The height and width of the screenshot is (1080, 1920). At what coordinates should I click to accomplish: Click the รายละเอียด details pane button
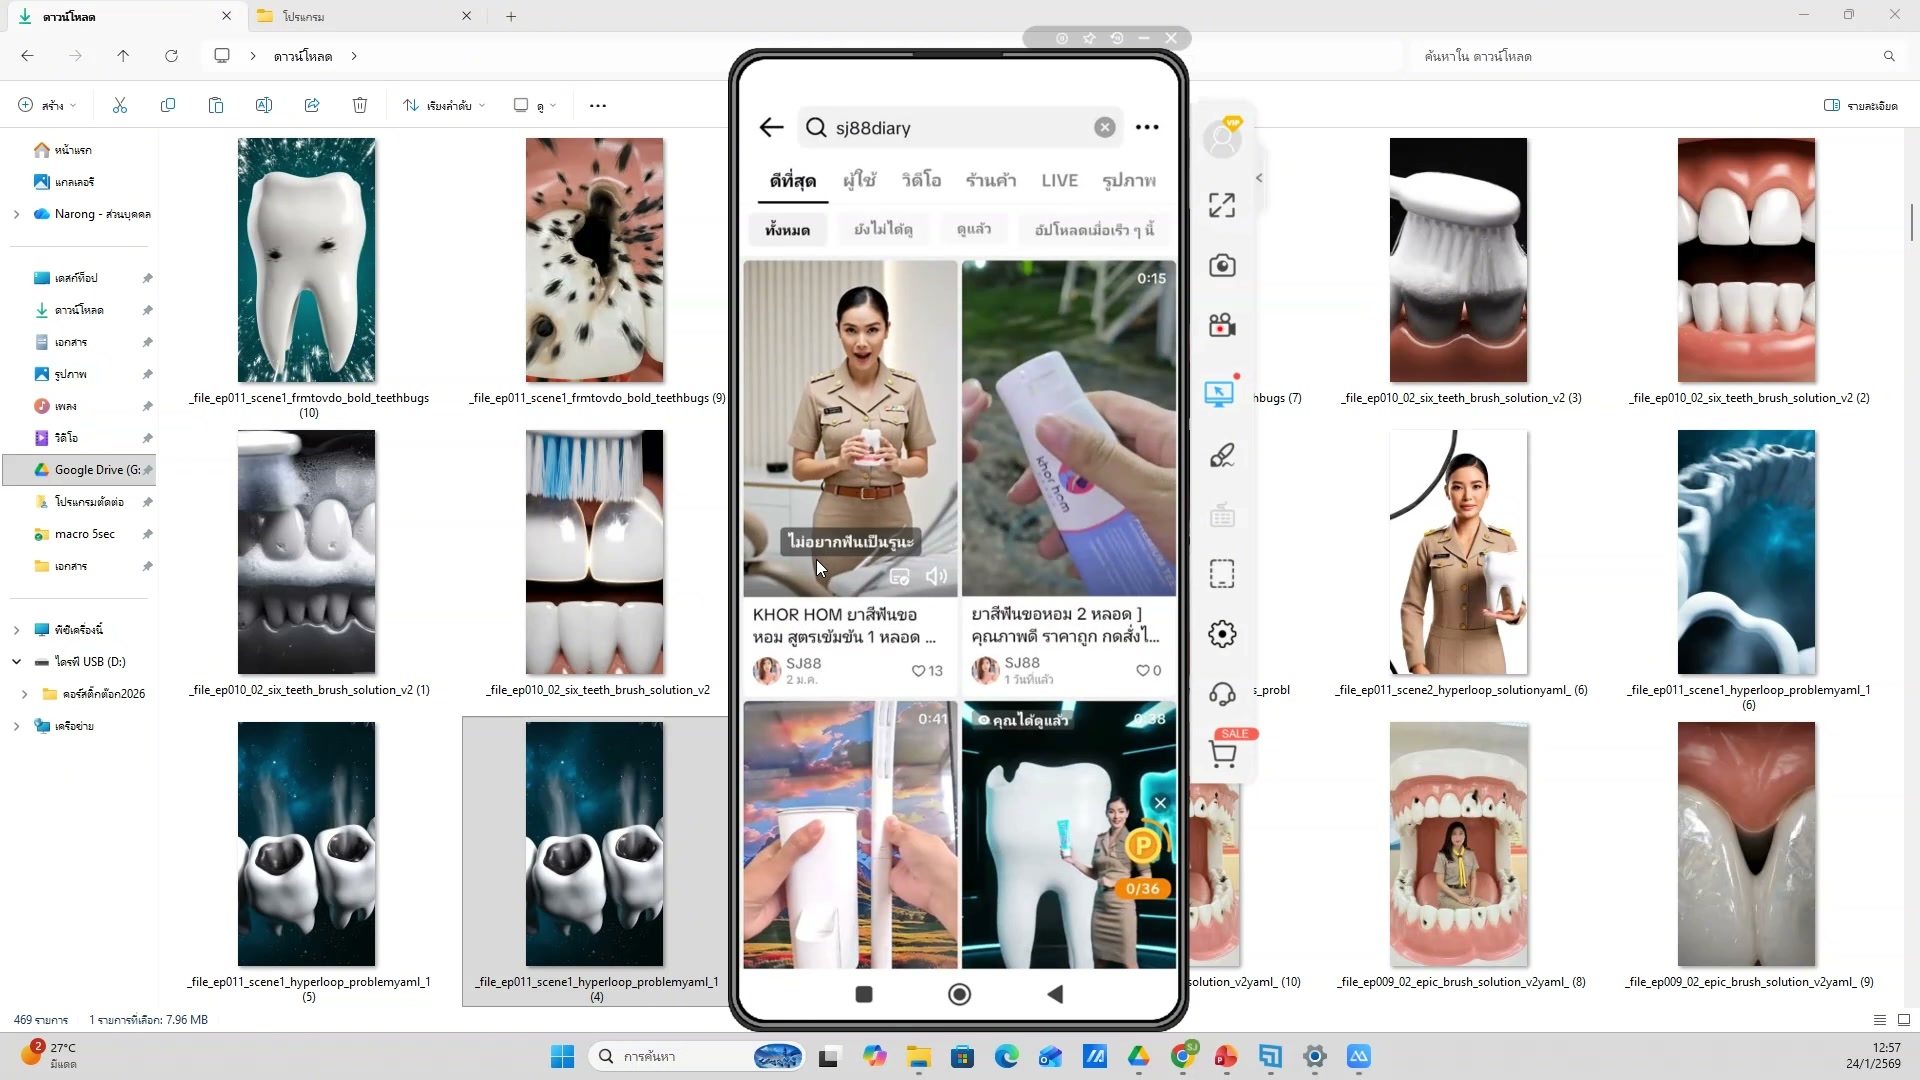[1860, 105]
